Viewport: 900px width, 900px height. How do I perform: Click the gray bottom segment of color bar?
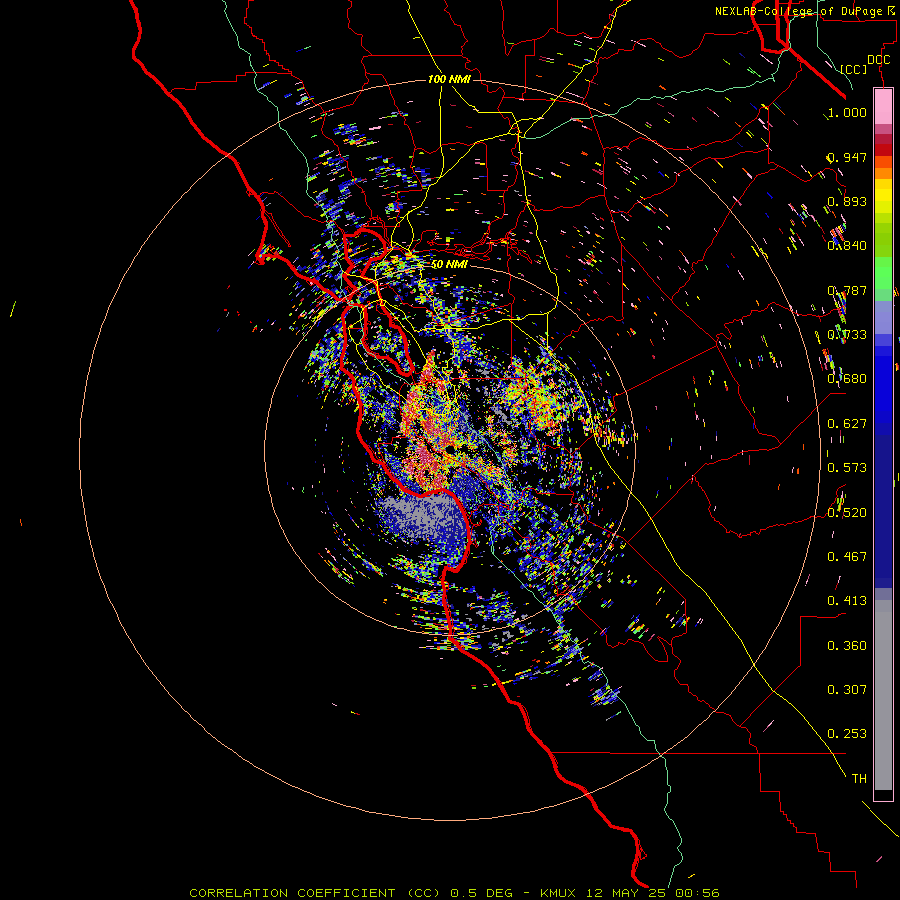883,695
